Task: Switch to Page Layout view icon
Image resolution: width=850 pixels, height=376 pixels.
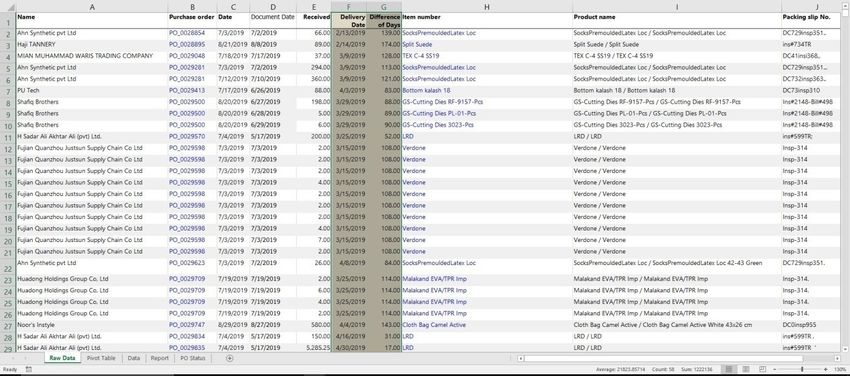Action: [747, 369]
